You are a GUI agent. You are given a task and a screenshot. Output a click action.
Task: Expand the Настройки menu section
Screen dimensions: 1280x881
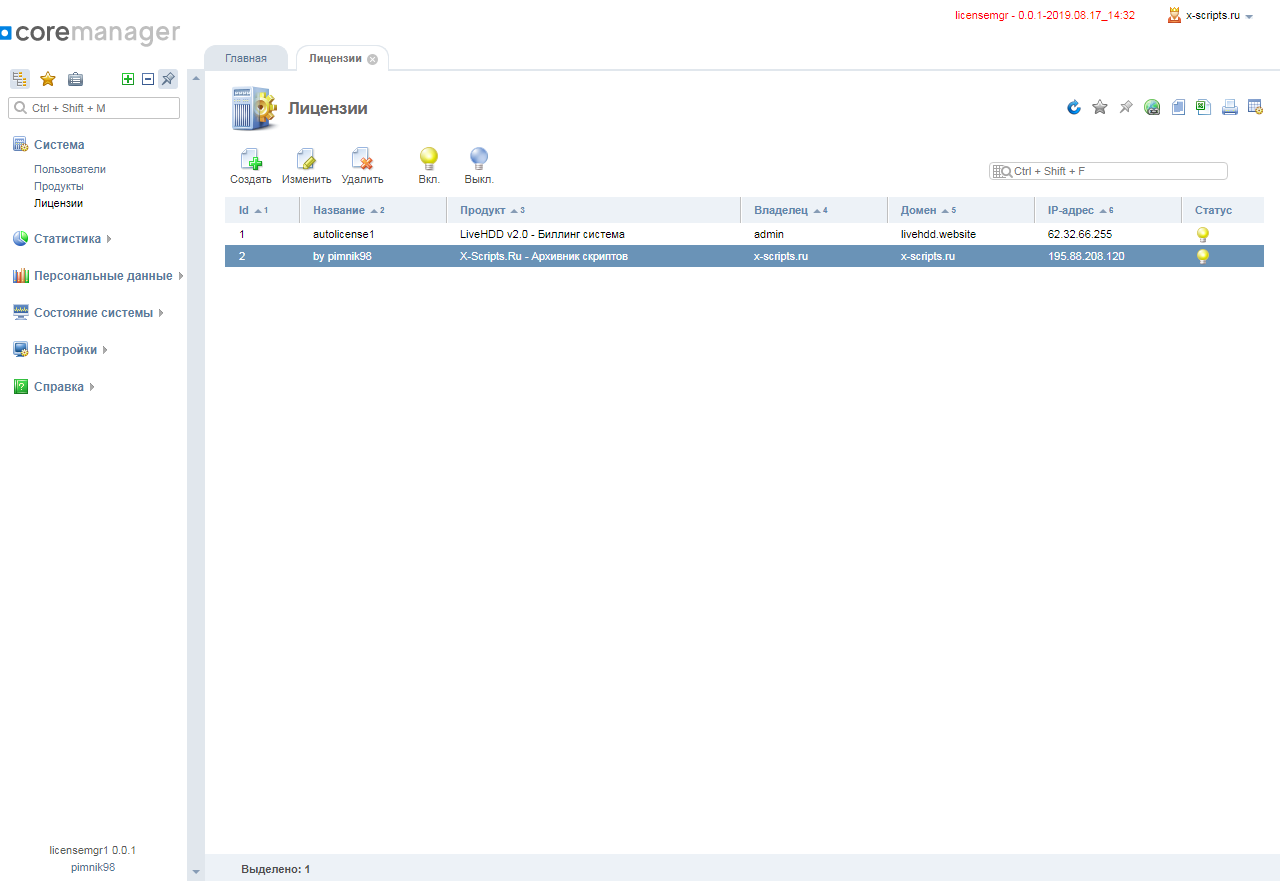[65, 350]
